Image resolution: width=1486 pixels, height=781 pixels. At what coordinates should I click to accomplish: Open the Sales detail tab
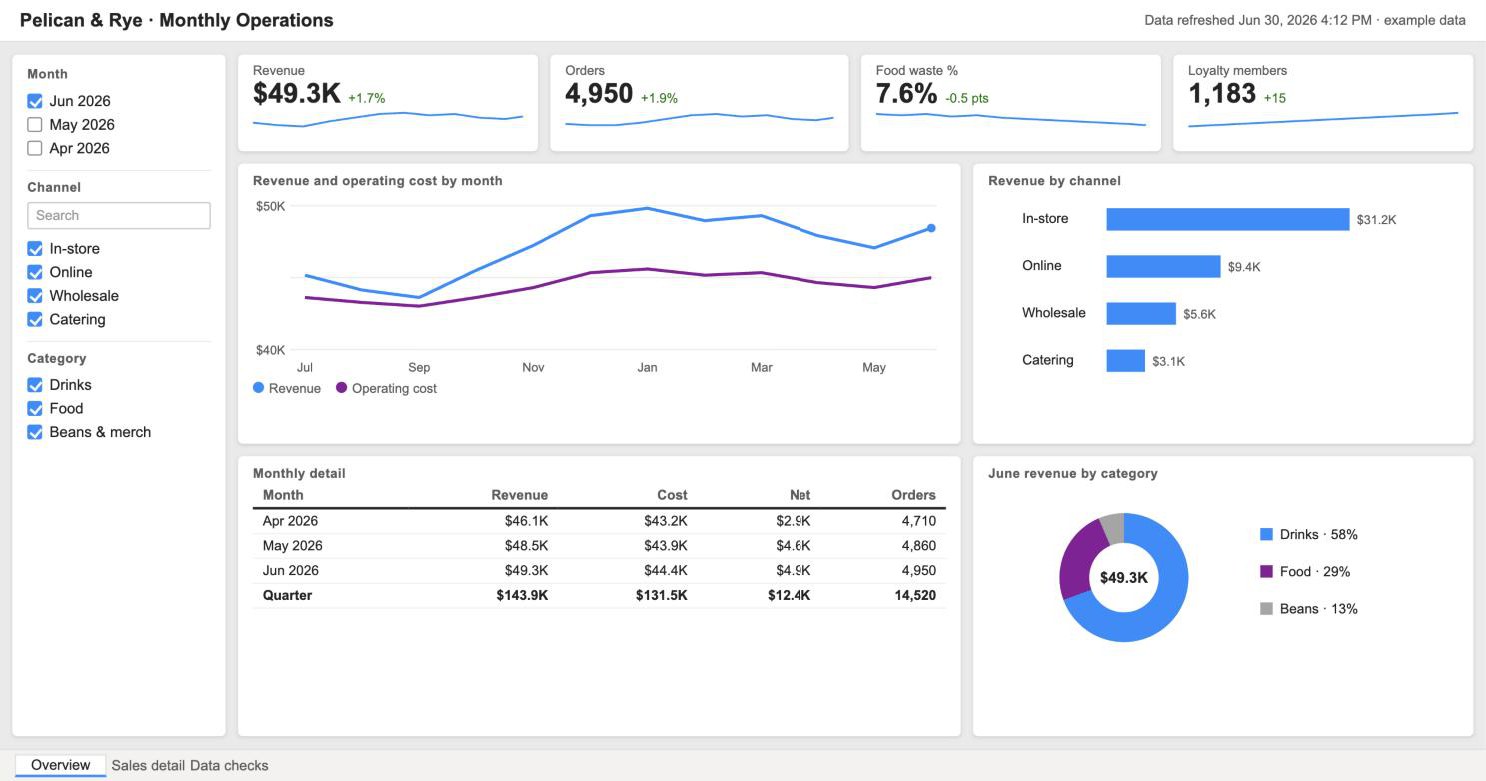click(x=148, y=765)
